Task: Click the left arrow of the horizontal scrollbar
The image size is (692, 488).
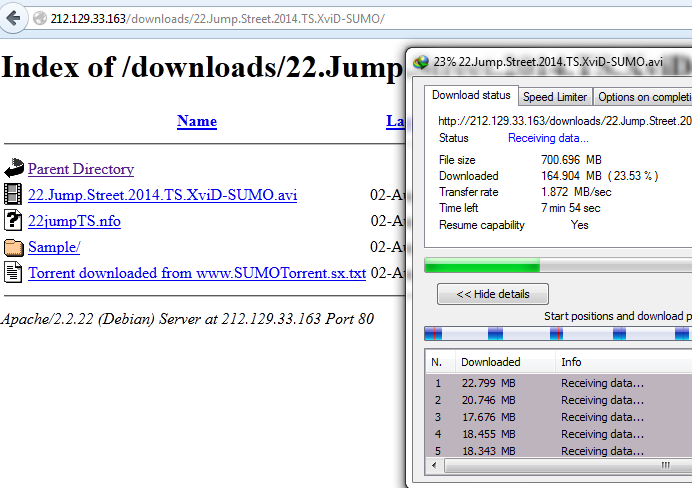Action: pos(435,465)
